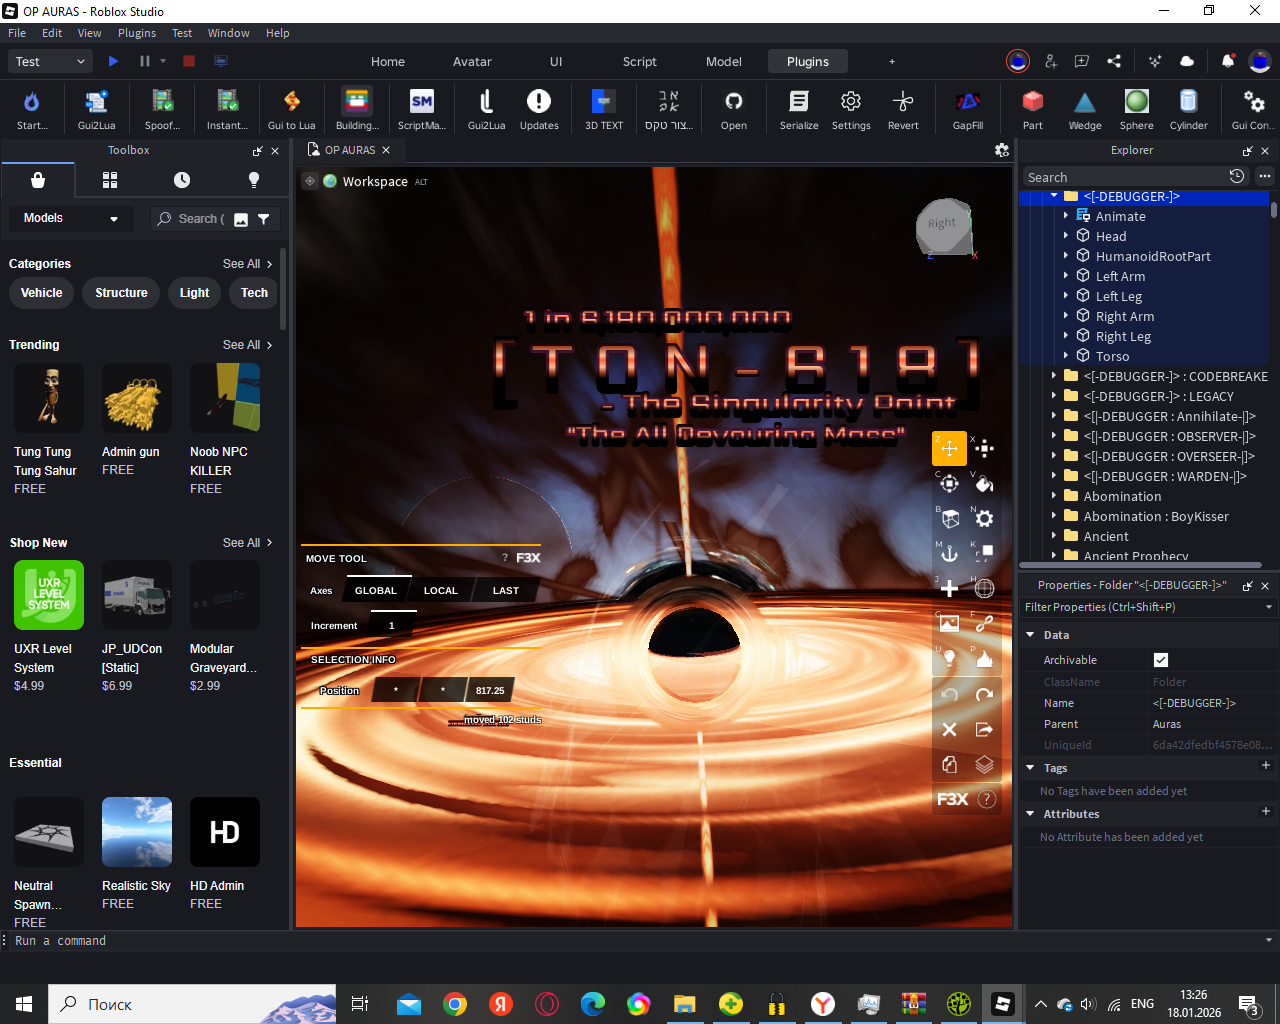The image size is (1280, 1024).
Task: Click the F3X redo arrow
Action: coord(984,694)
